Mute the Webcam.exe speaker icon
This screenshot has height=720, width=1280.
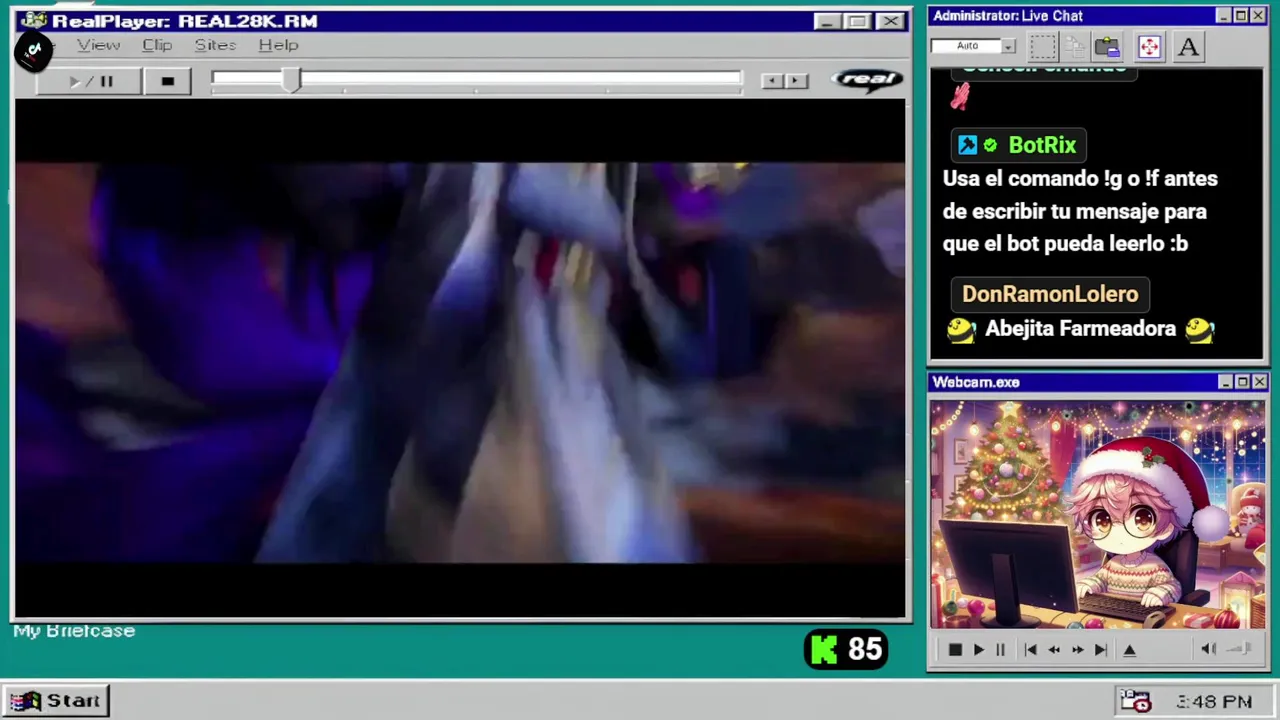(x=1208, y=649)
